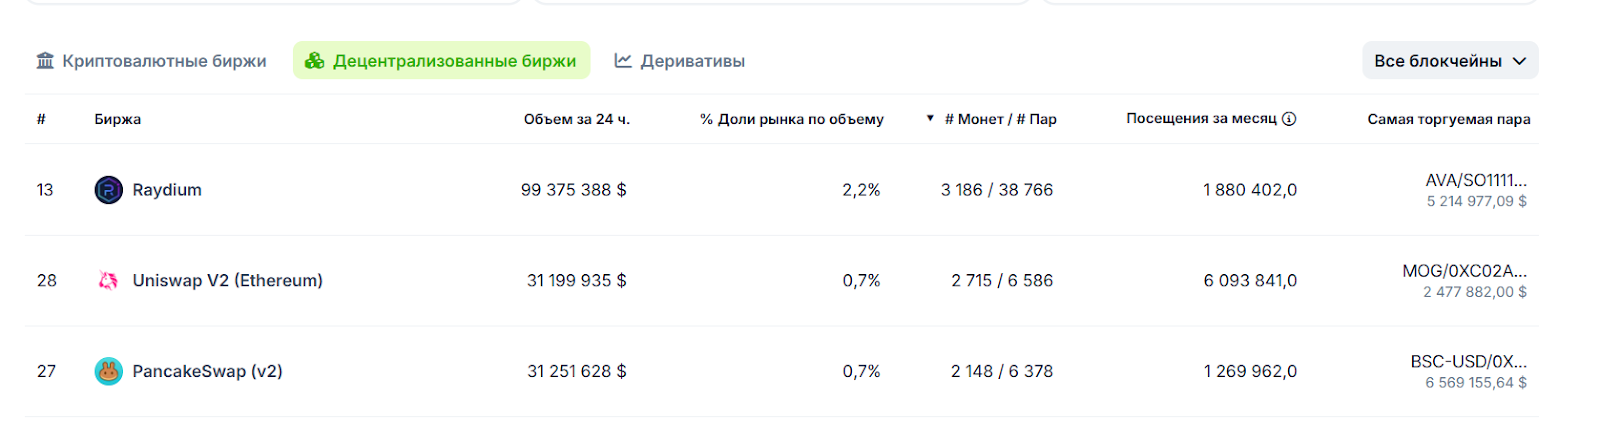The height and width of the screenshot is (421, 1600).
Task: Click the AVA/SO1111... trading pair link
Action: (x=1475, y=181)
